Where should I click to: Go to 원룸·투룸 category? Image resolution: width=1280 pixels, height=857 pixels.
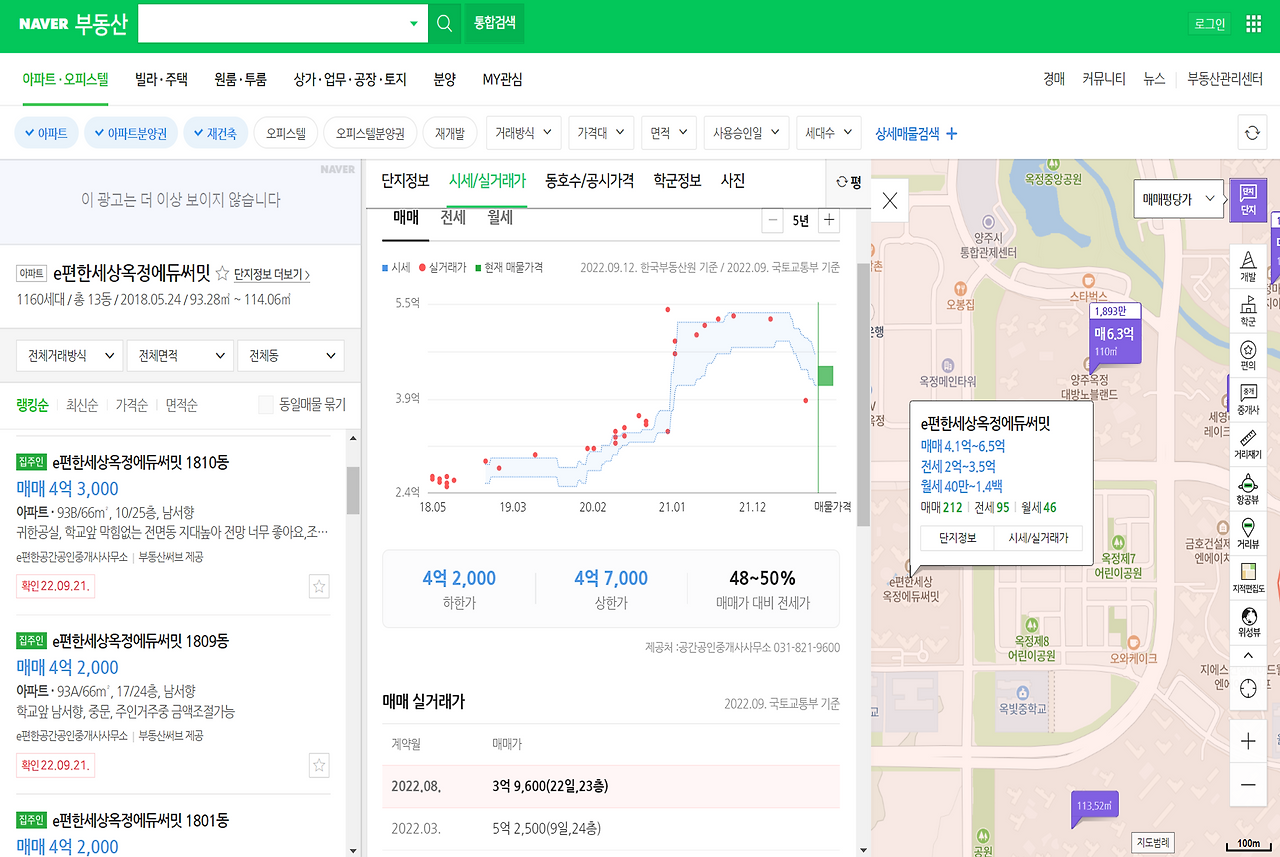point(240,80)
